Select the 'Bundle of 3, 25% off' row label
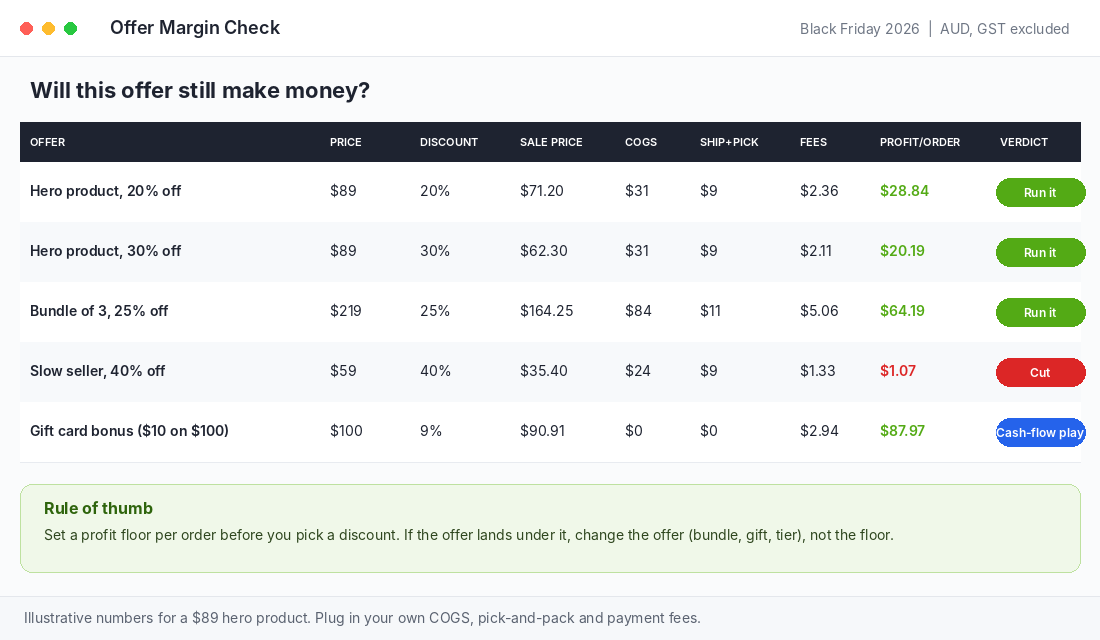Image resolution: width=1100 pixels, height=640 pixels. click(x=99, y=311)
